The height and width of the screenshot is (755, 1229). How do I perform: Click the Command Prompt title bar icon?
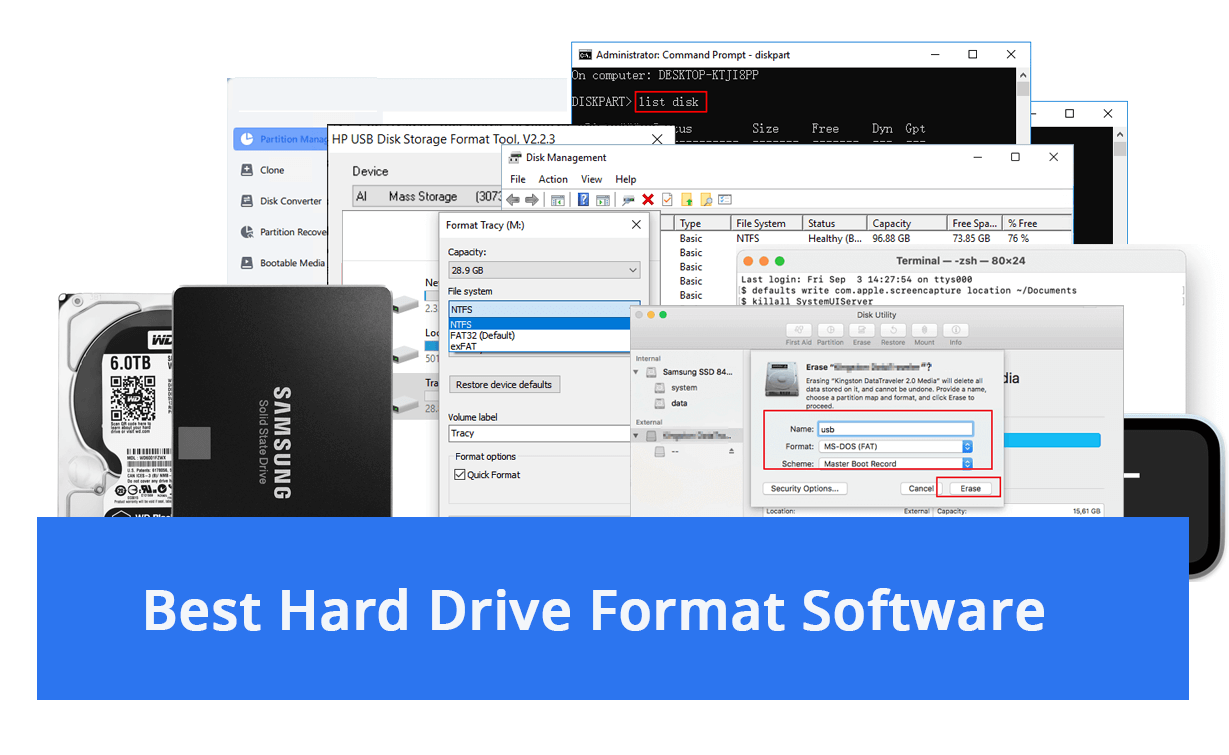(x=585, y=54)
